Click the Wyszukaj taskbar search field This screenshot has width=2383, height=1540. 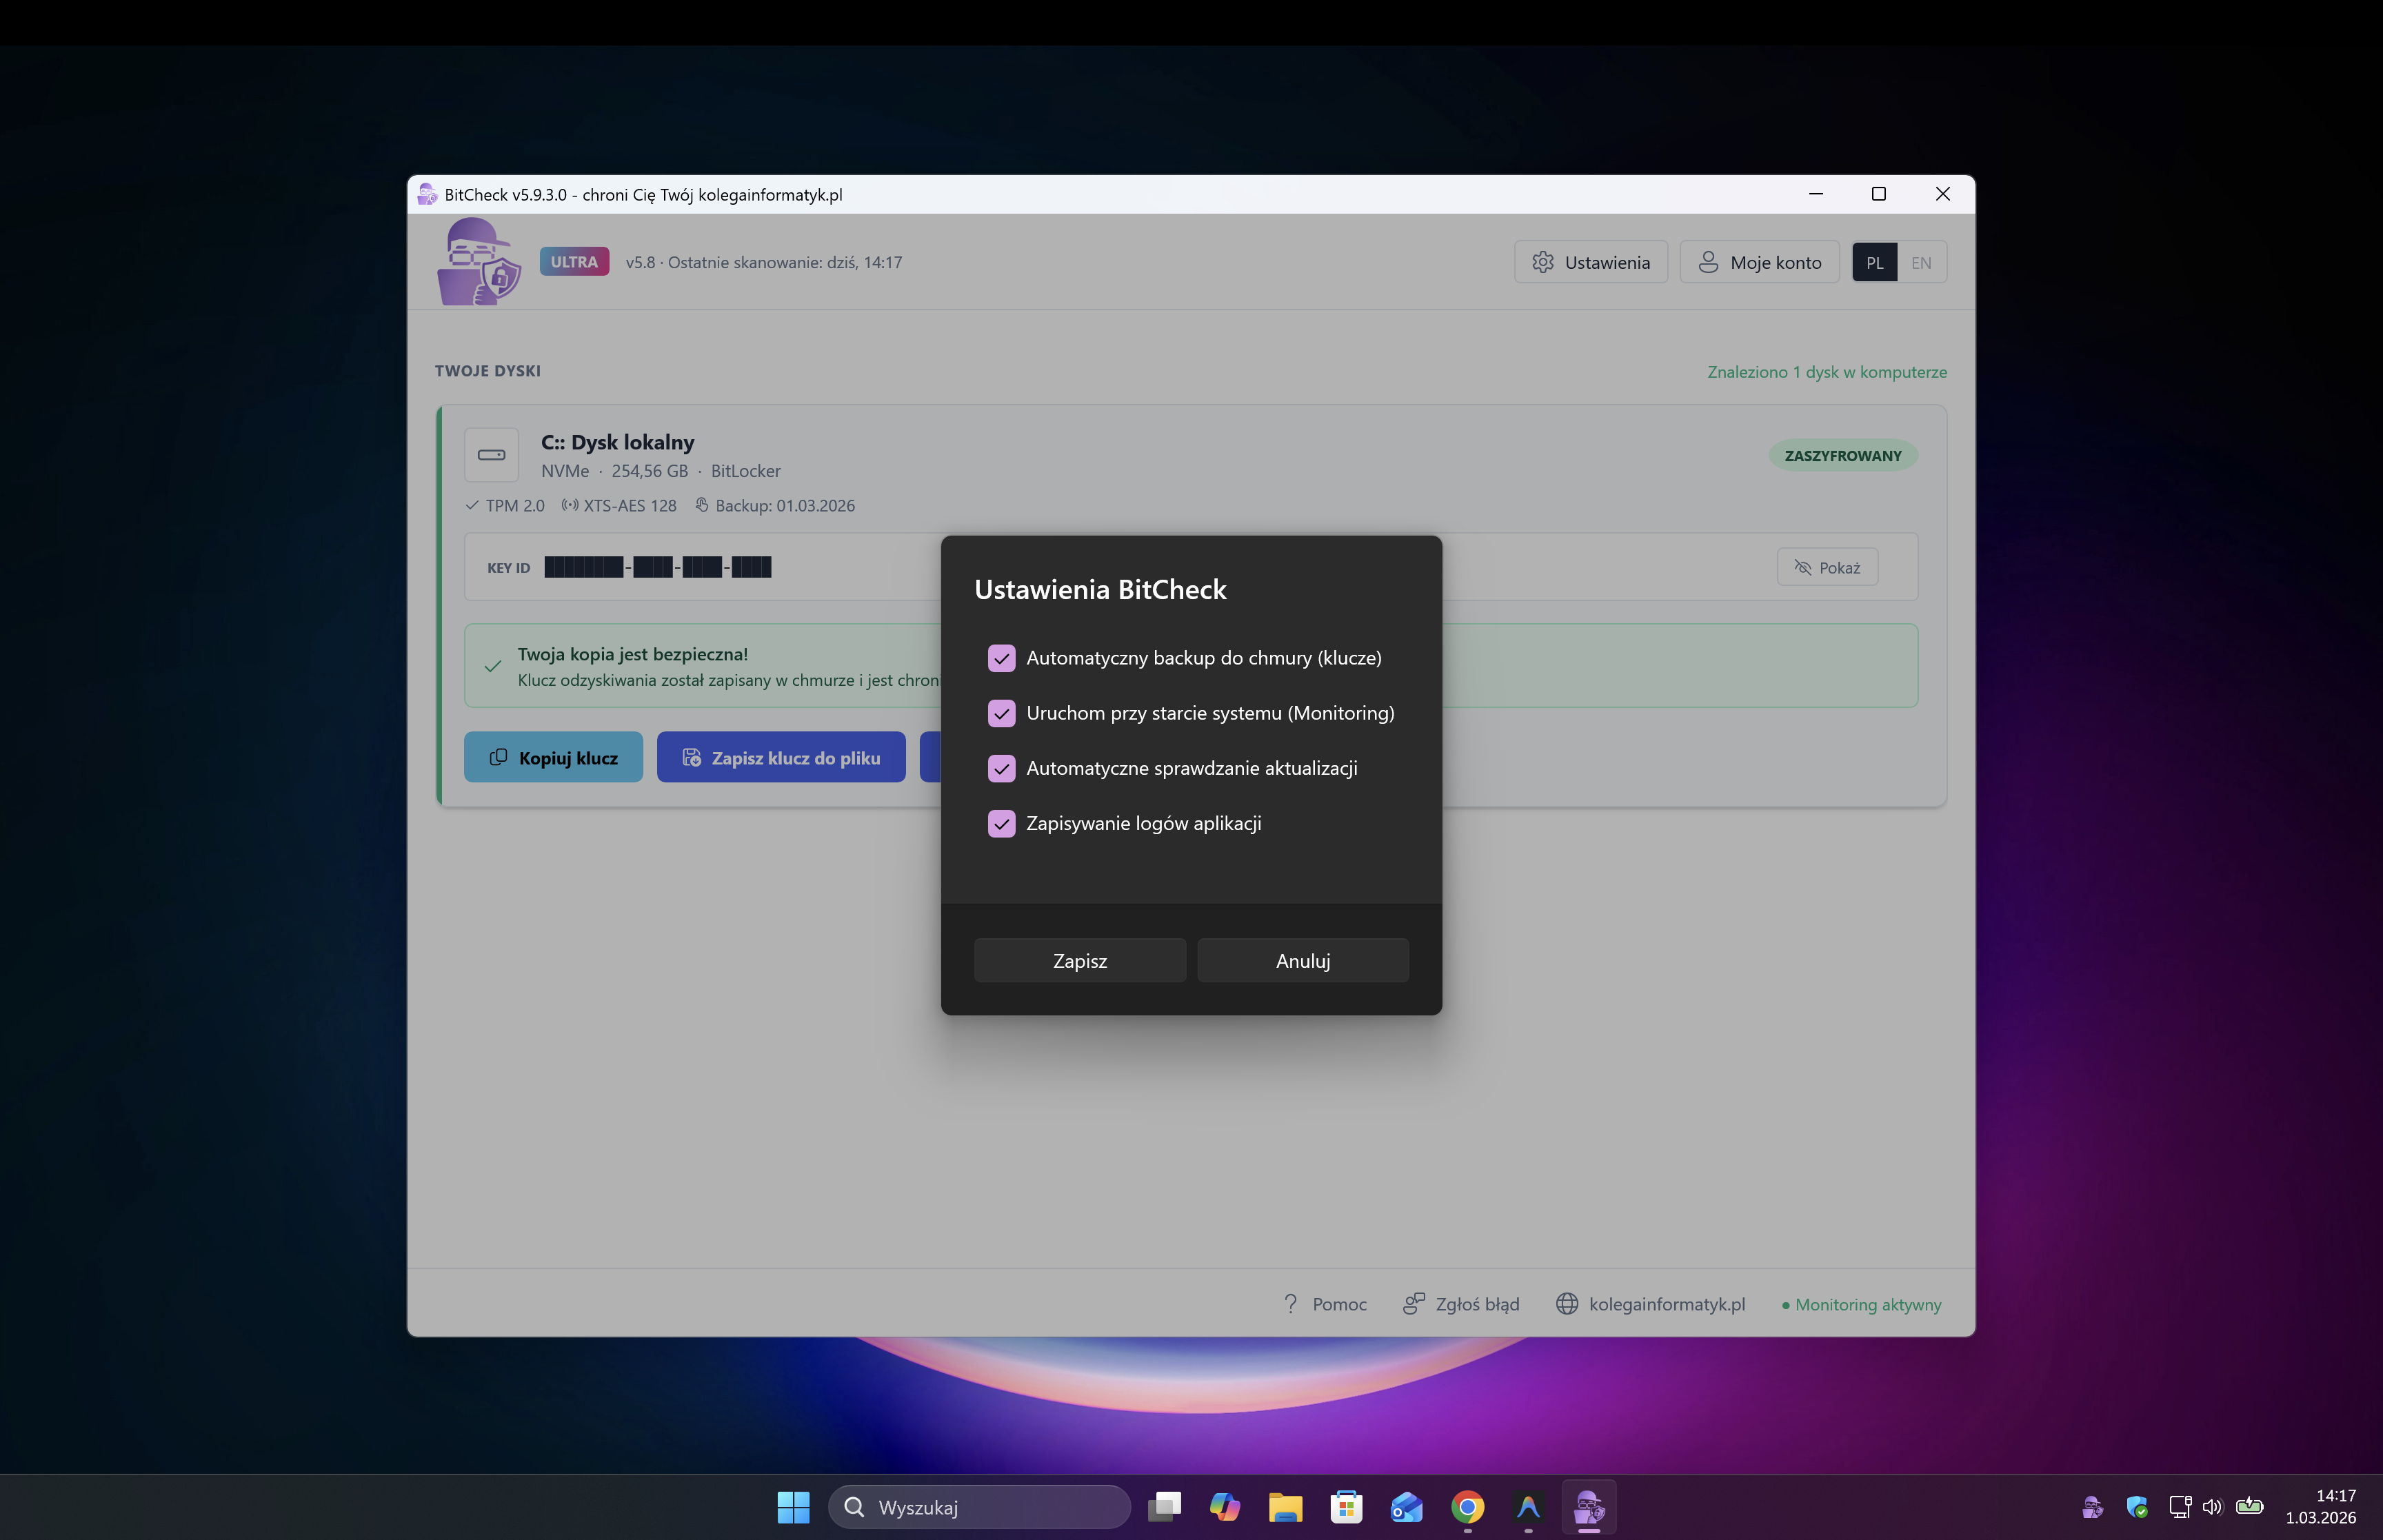point(980,1506)
